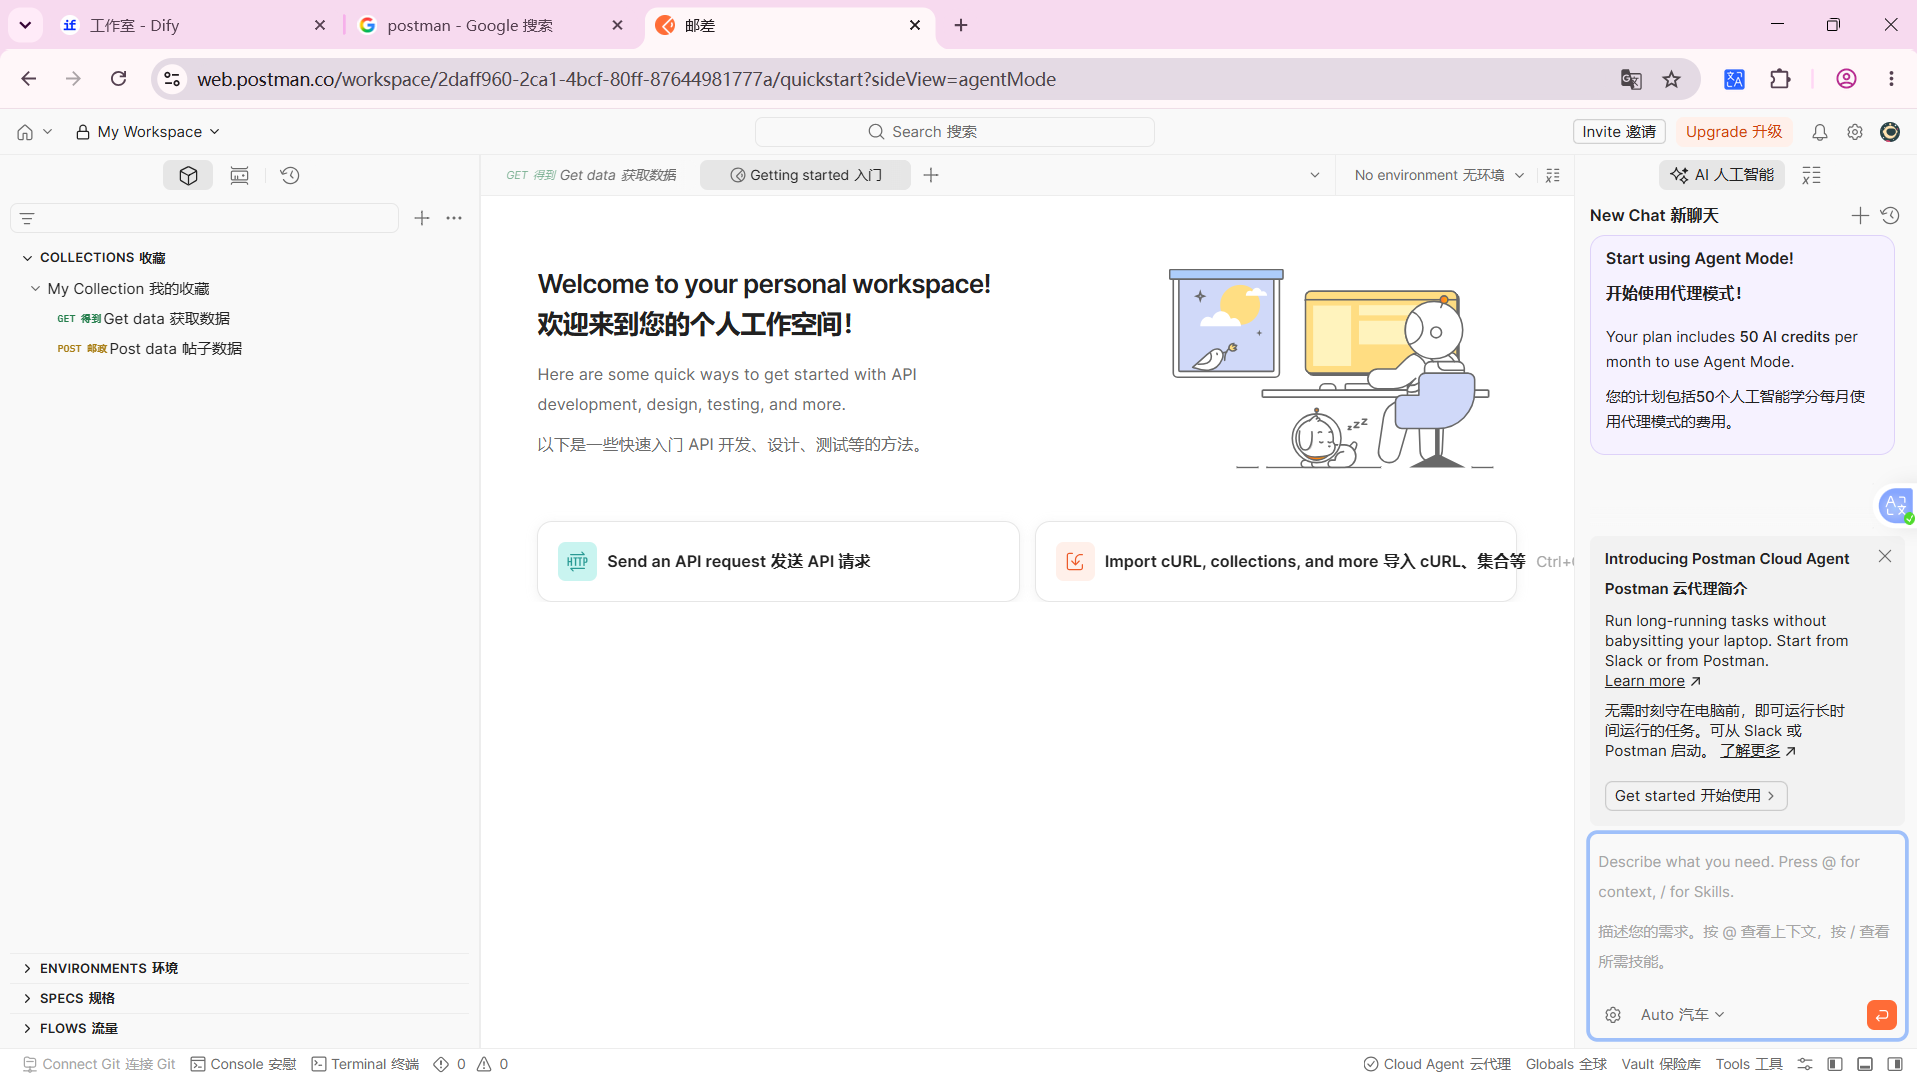Open Get data request in tree
The height and width of the screenshot is (1077, 1917).
point(143,318)
